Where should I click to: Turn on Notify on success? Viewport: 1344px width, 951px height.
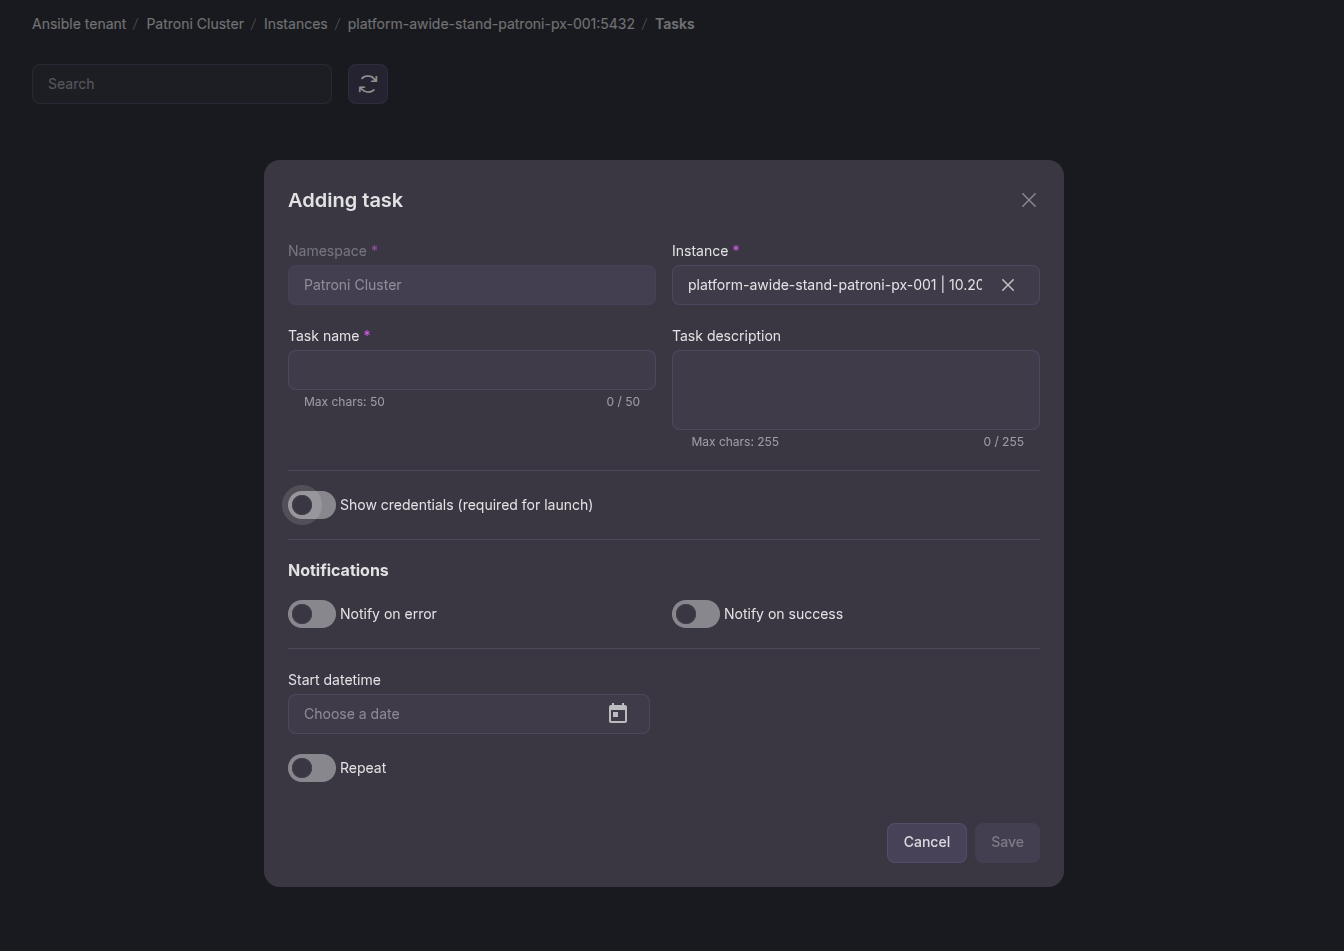tap(696, 613)
